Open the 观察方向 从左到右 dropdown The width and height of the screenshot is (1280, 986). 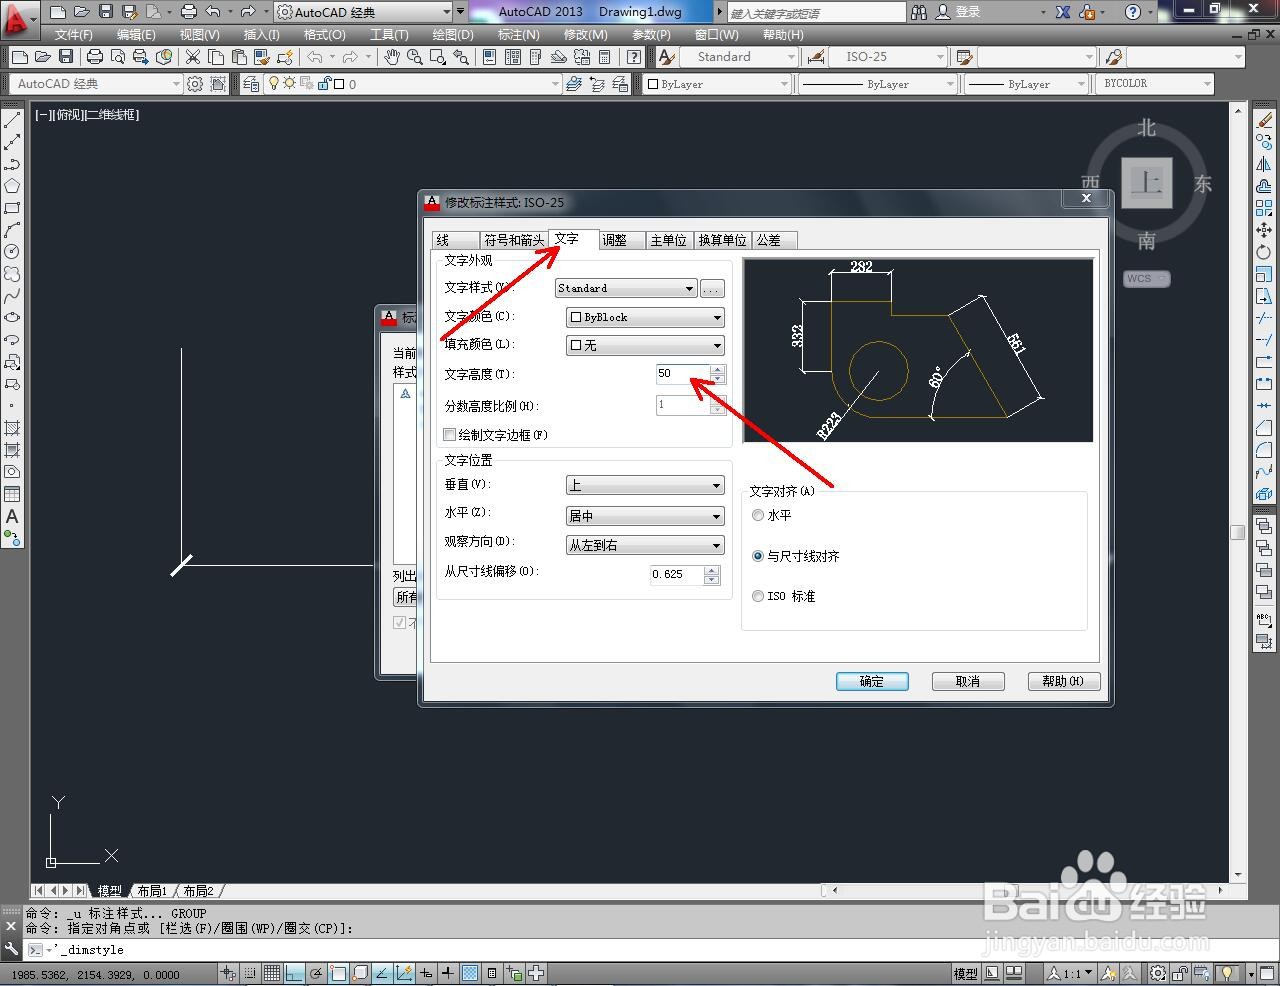click(645, 545)
